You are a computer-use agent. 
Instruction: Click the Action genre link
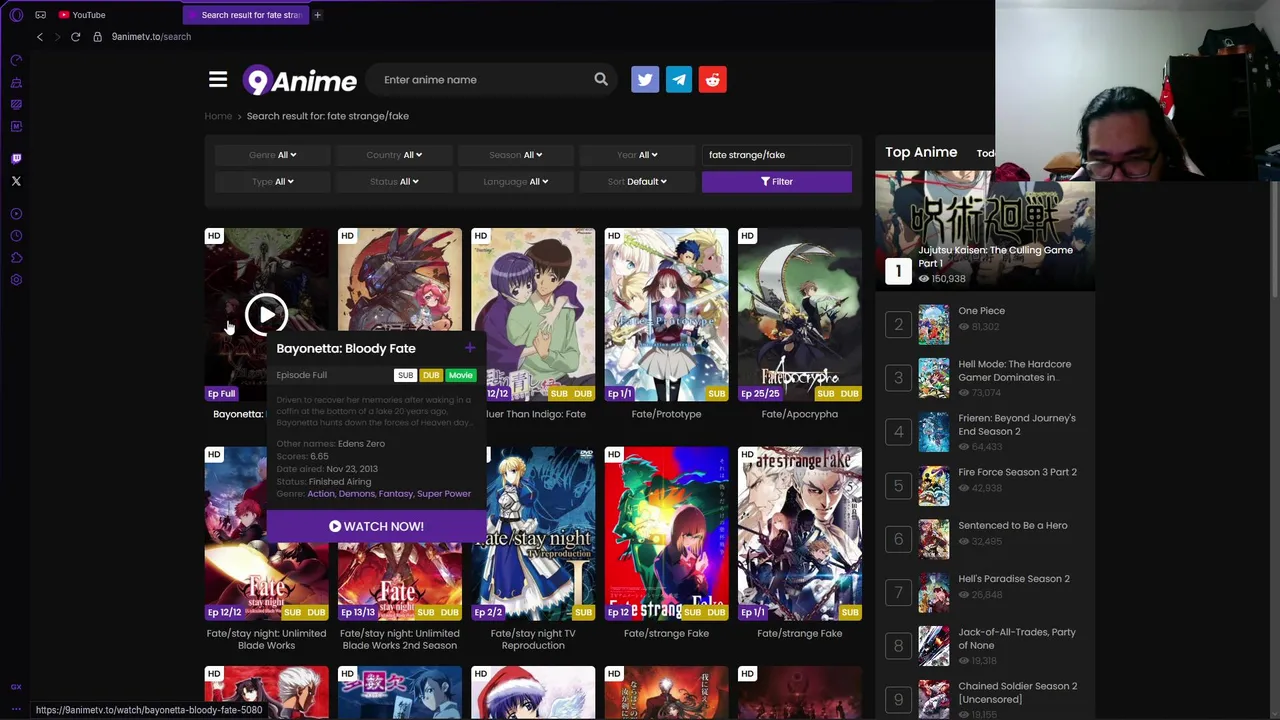321,494
